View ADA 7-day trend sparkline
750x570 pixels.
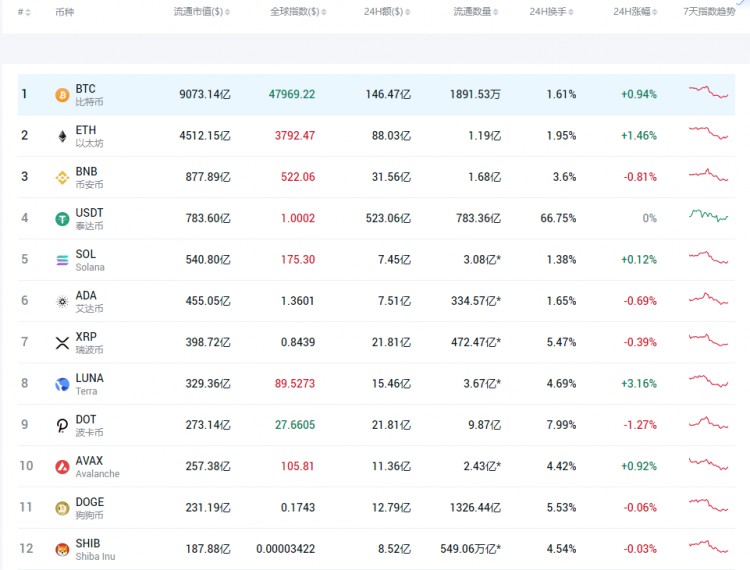[x=708, y=298]
